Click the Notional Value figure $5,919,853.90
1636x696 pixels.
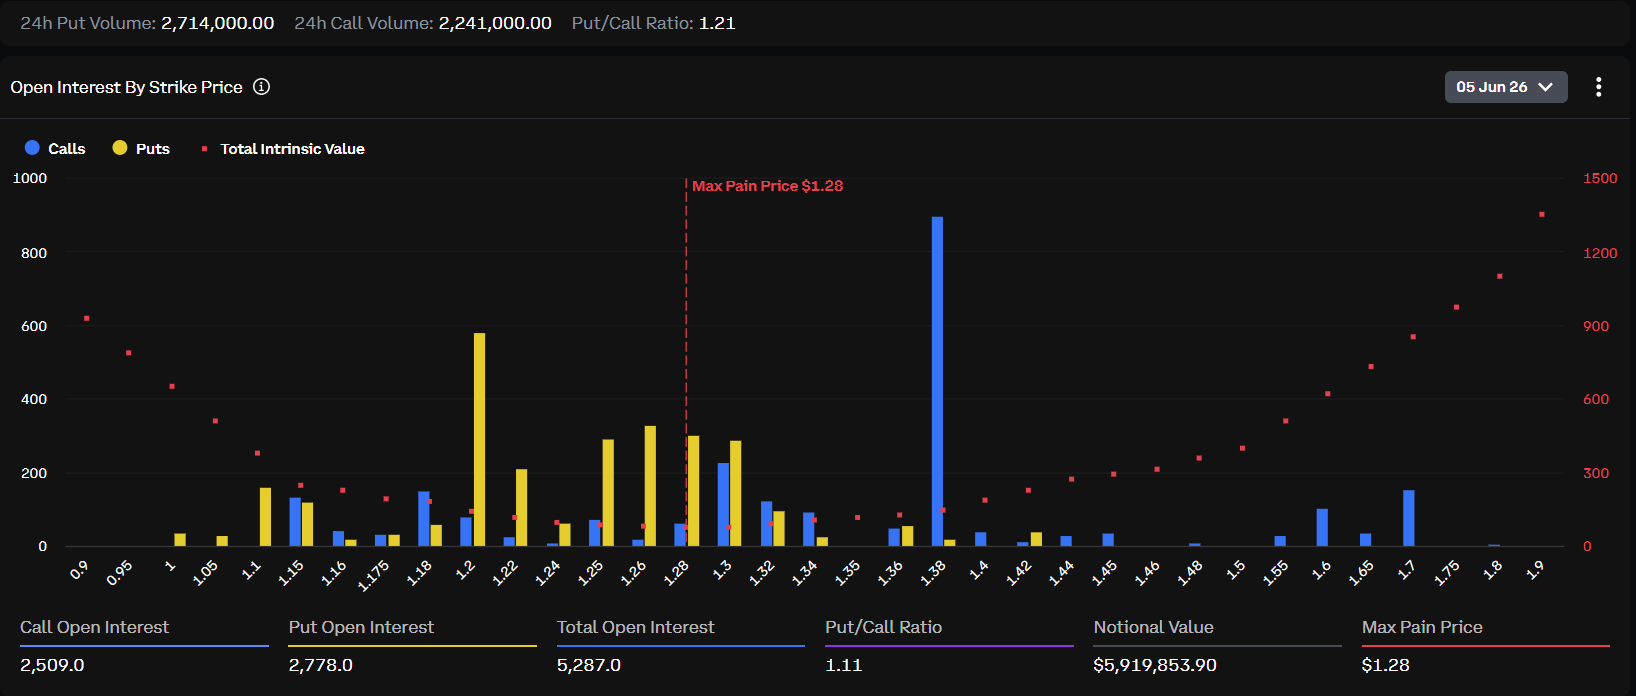pos(1155,665)
